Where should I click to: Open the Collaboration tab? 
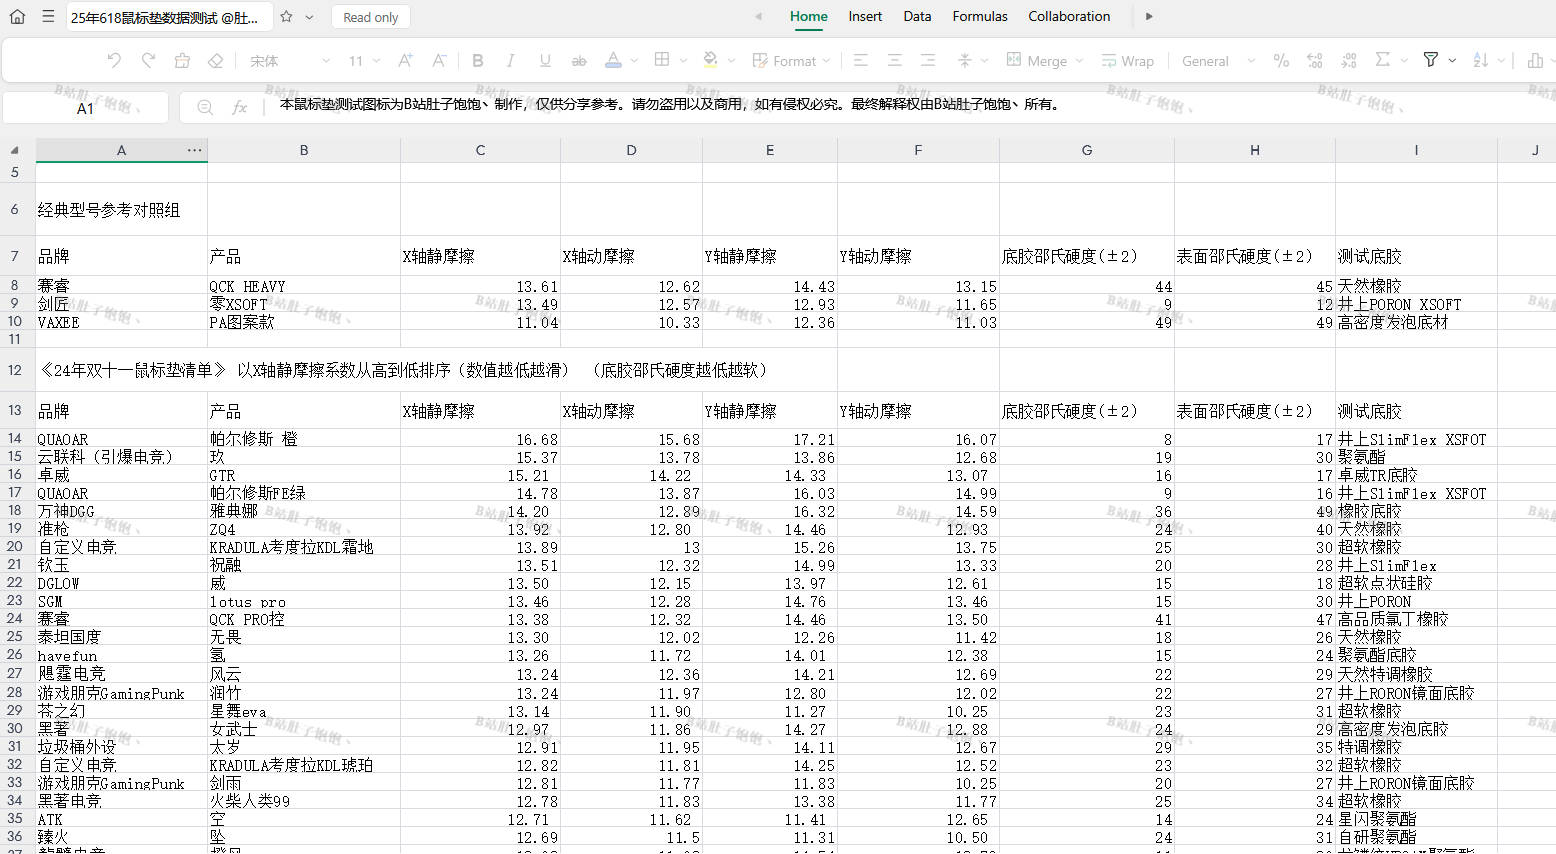pyautogui.click(x=1069, y=17)
